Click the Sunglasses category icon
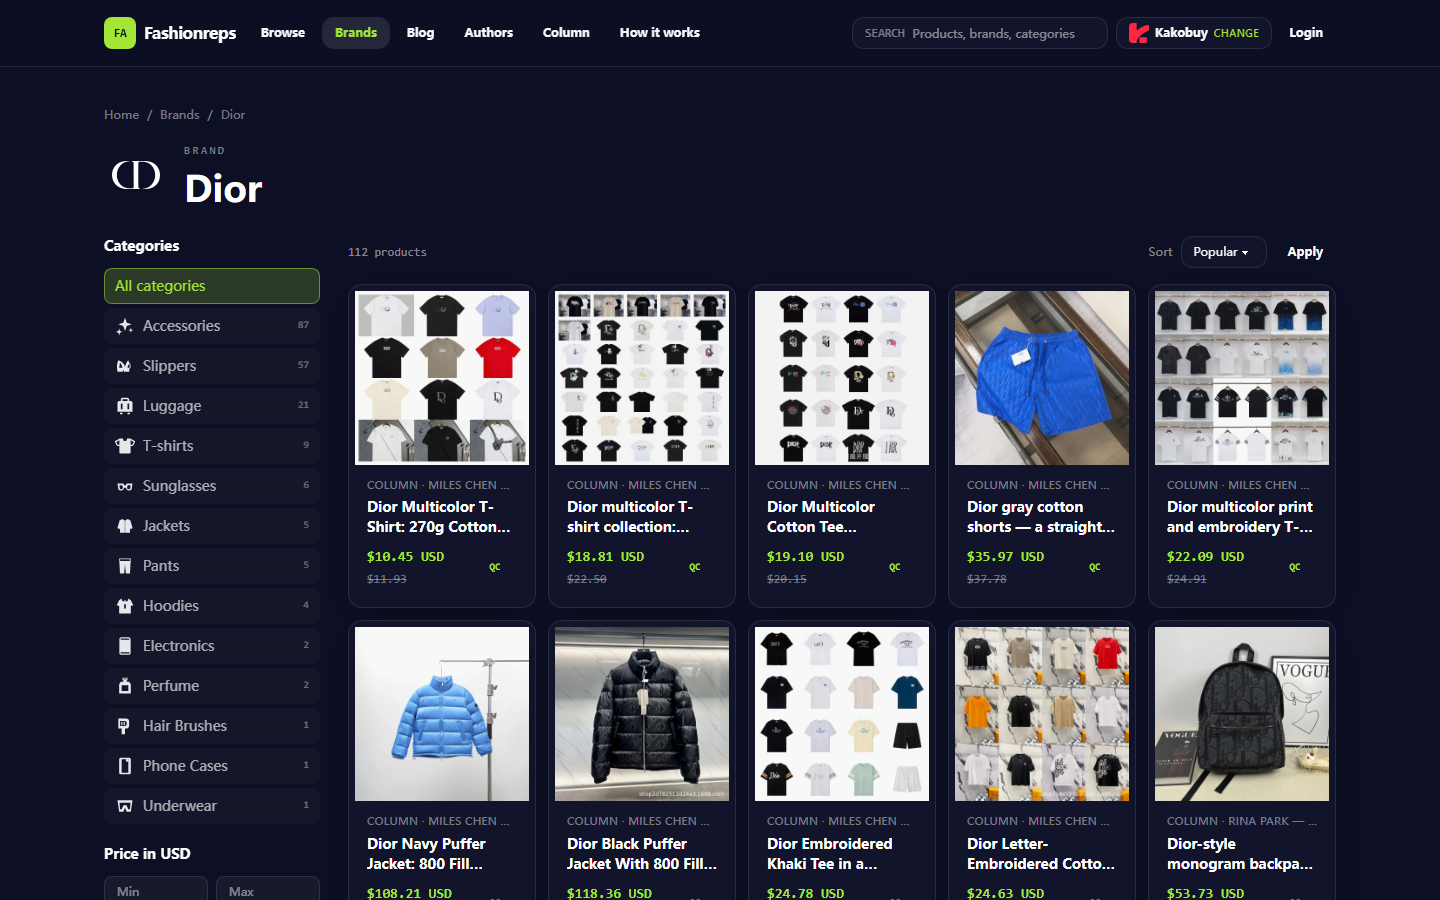1440x900 pixels. click(x=125, y=486)
